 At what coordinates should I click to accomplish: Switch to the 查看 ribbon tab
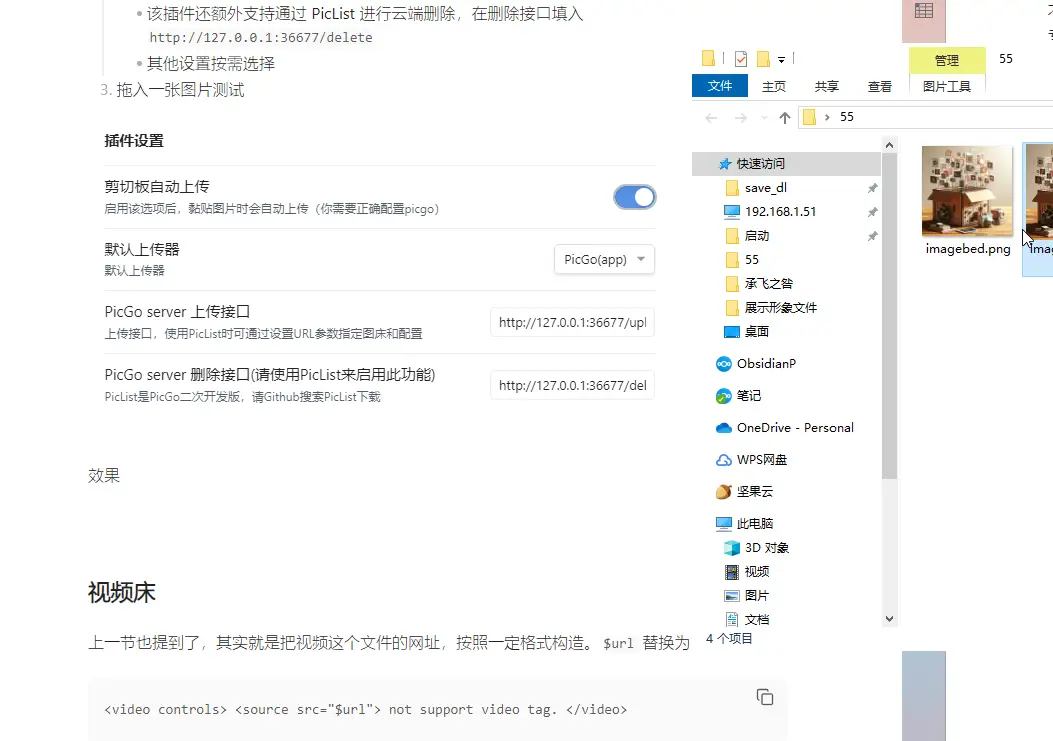point(879,87)
